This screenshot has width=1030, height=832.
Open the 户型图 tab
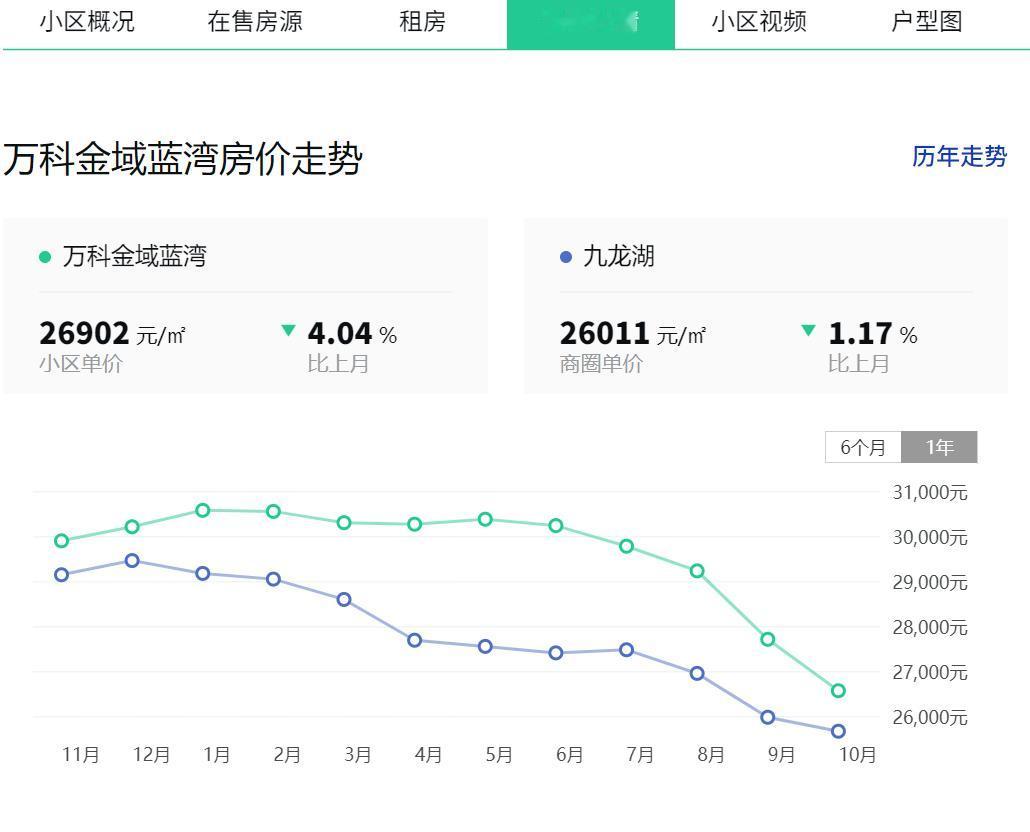coord(926,22)
